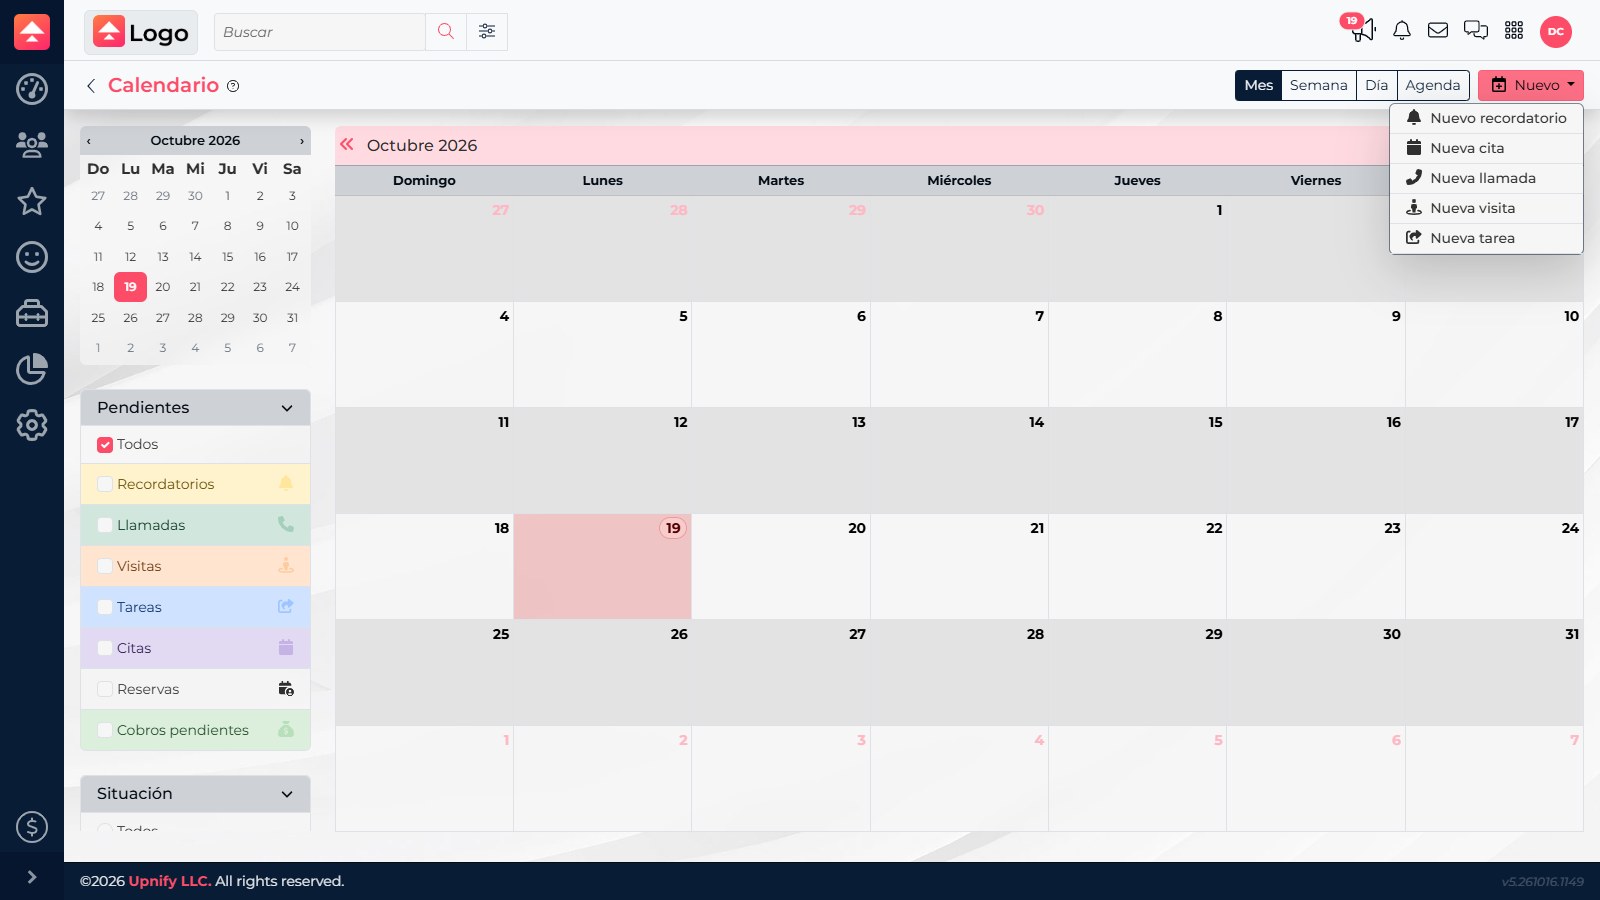Close the Nuevo dropdown button
This screenshot has height=900, width=1600.
tap(1530, 85)
